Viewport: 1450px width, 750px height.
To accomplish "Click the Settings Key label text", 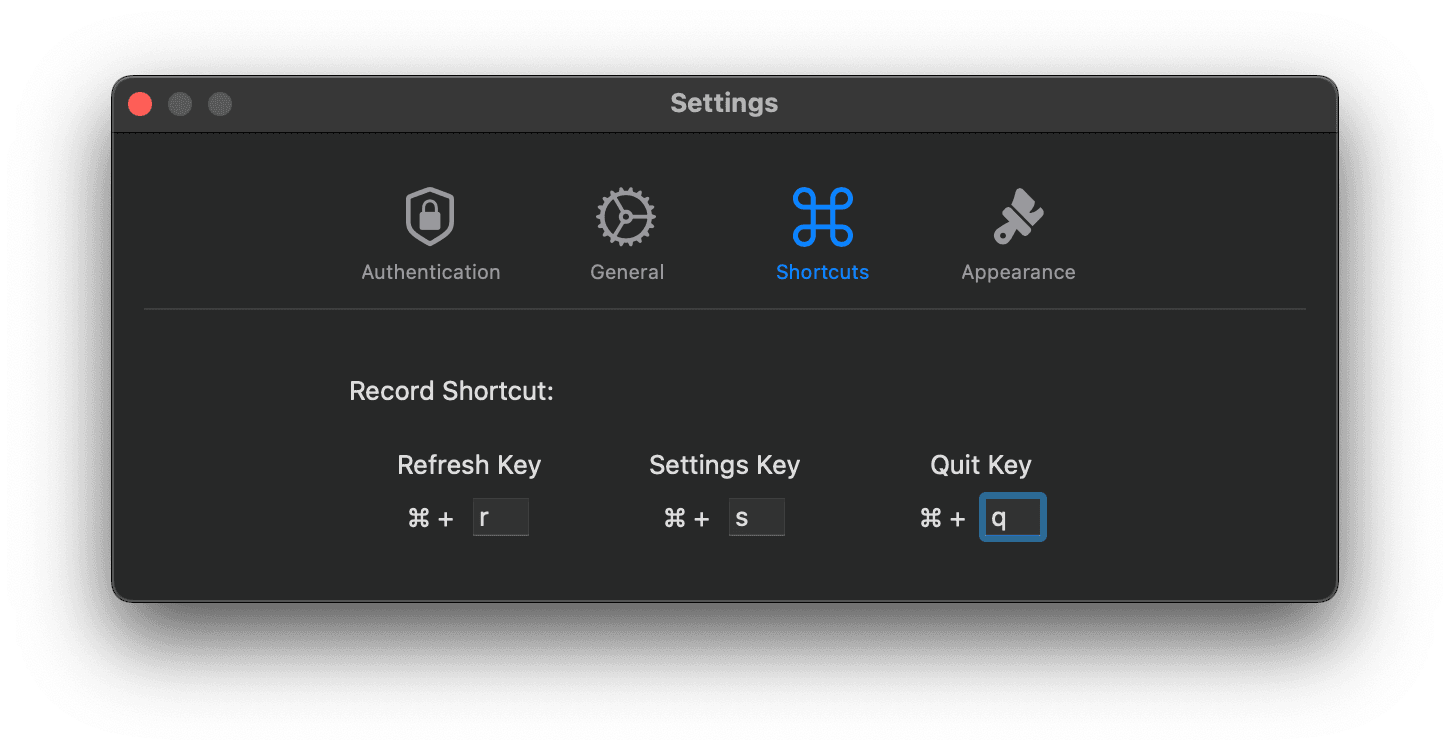I will coord(725,465).
